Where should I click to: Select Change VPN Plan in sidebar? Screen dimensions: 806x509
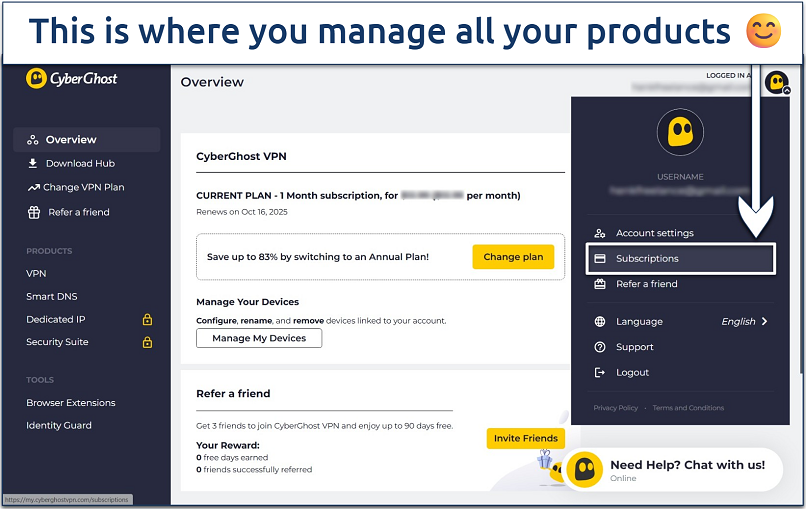pos(84,188)
